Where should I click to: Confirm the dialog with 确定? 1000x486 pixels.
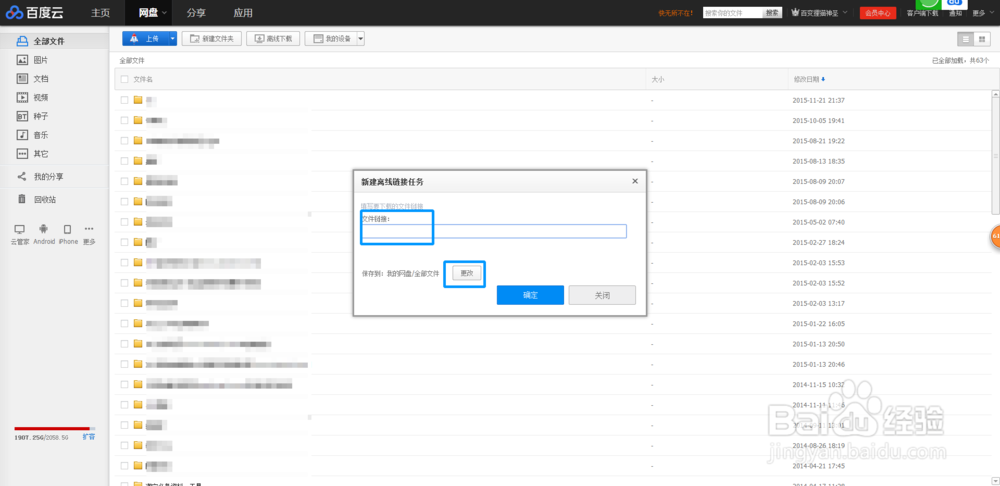[x=530, y=295]
